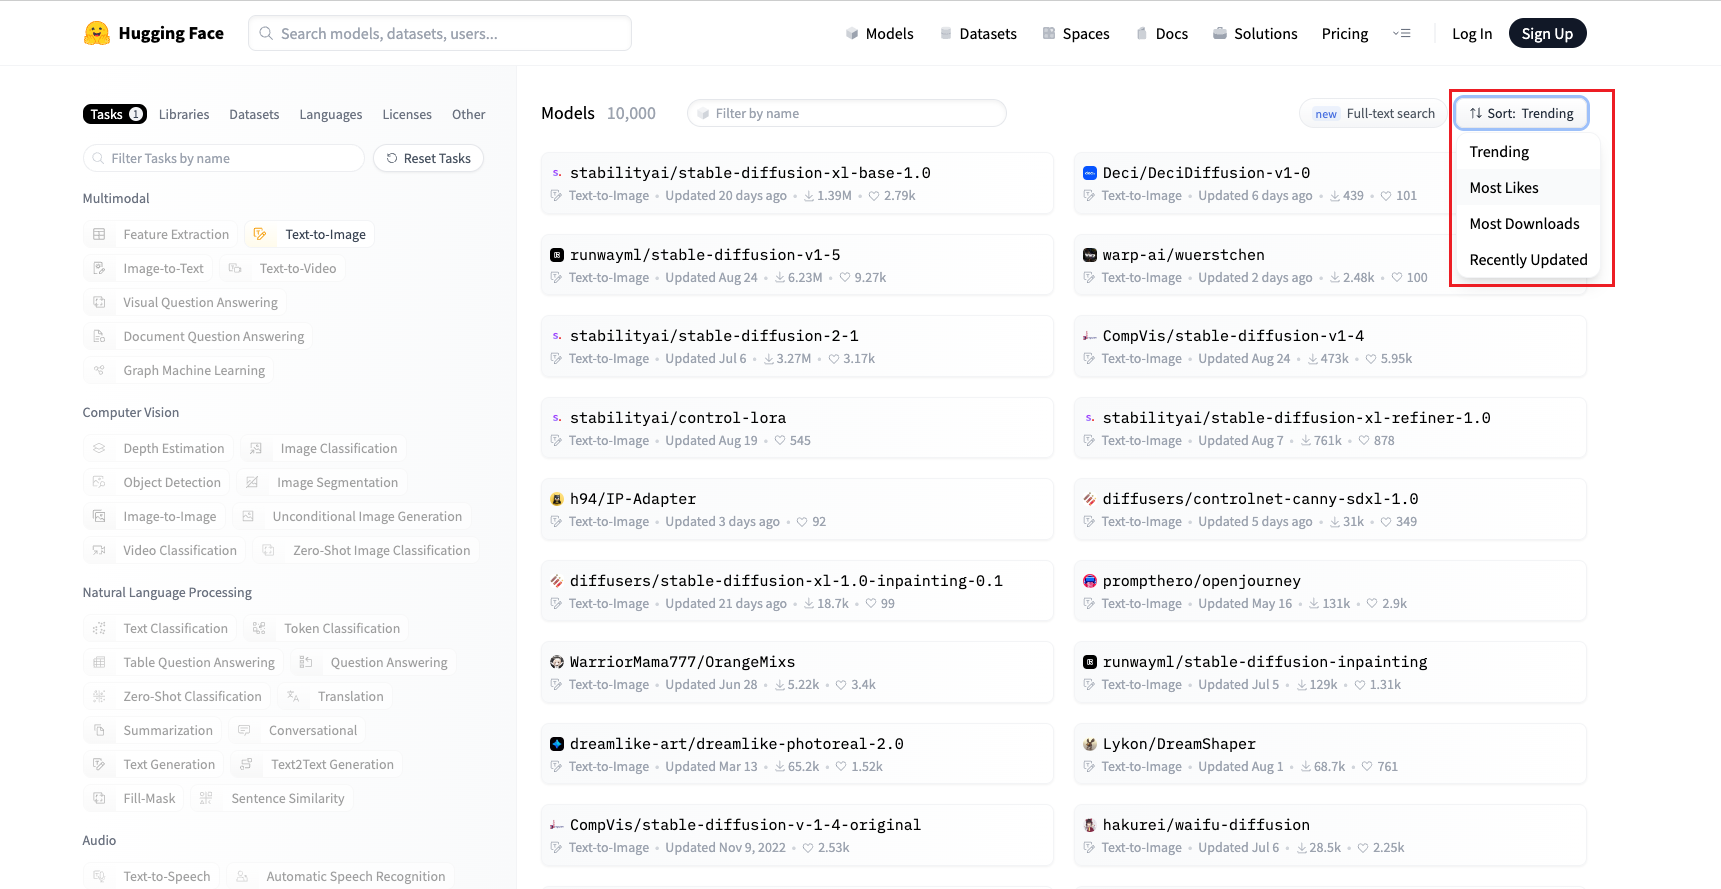Switch to the Tasks filter tab
This screenshot has height=889, width=1721.
coord(115,114)
